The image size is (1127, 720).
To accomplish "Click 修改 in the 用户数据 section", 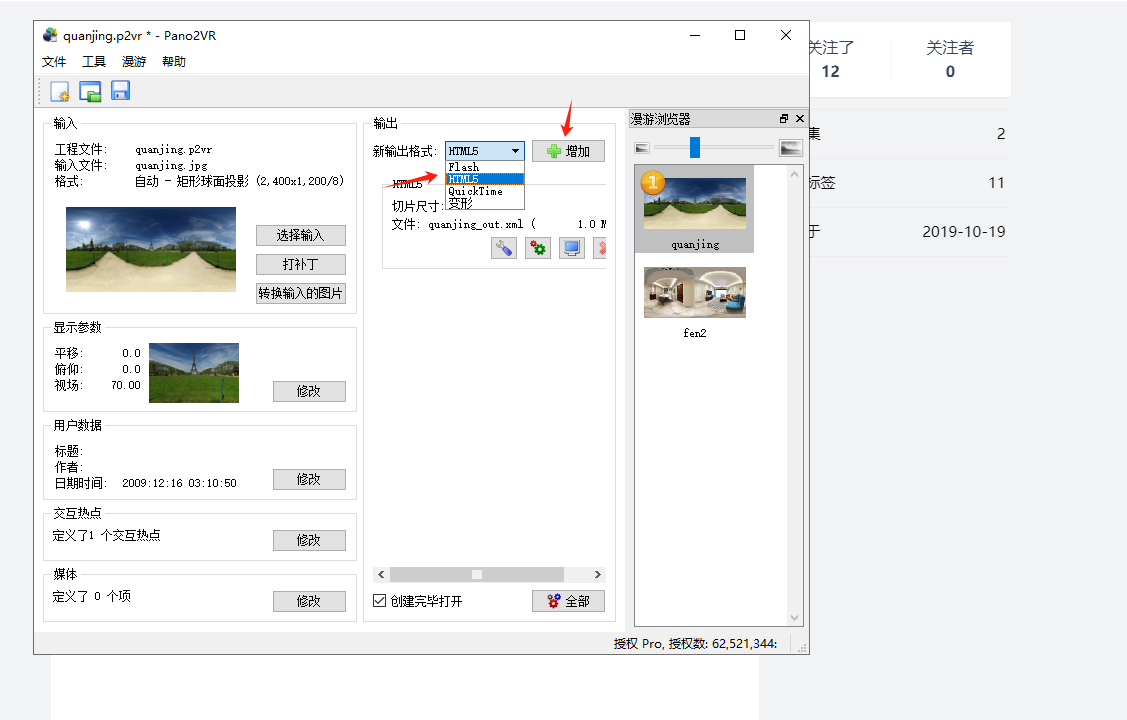I will tap(309, 479).
